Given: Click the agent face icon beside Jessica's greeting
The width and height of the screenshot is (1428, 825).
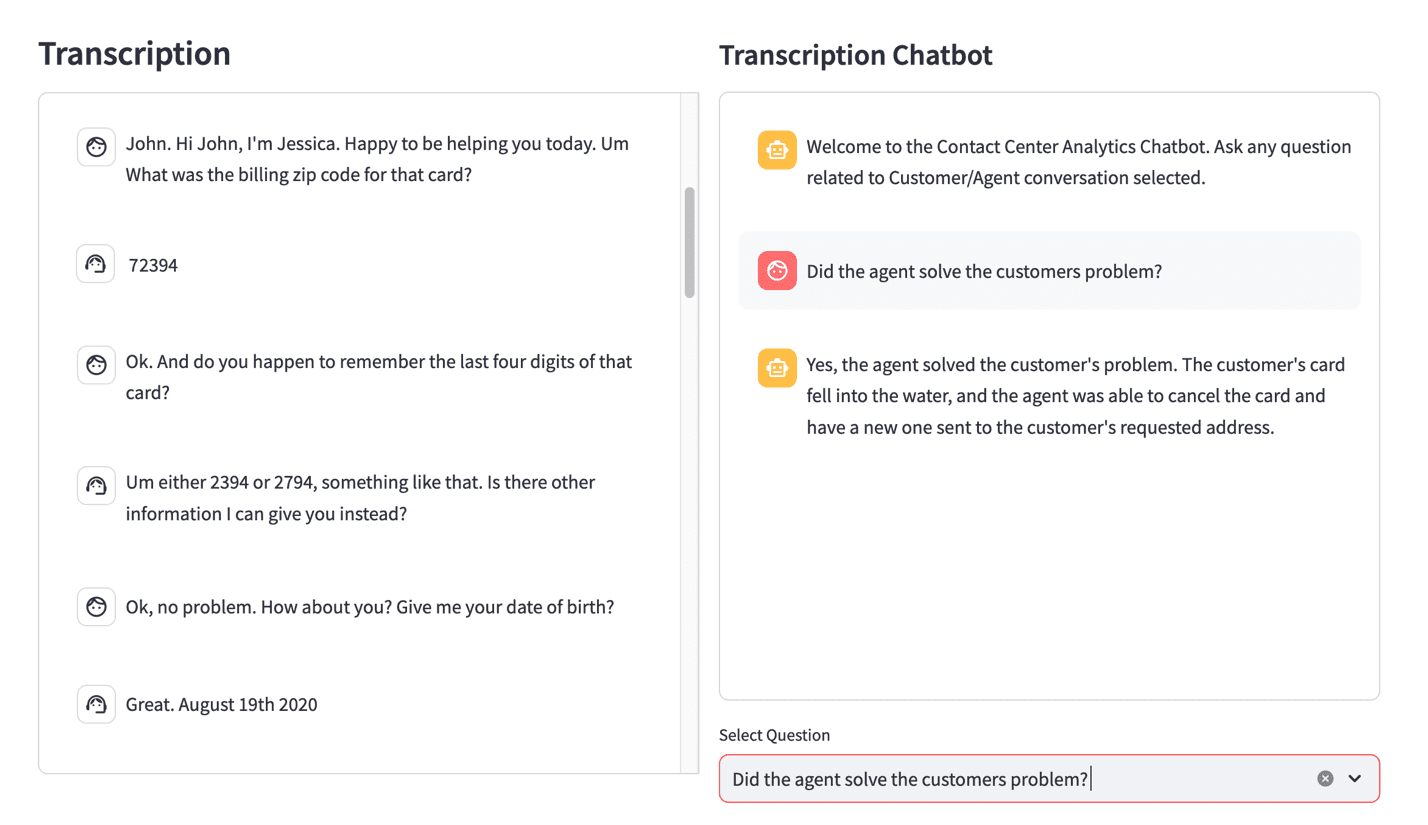Looking at the screenshot, I should [96, 147].
